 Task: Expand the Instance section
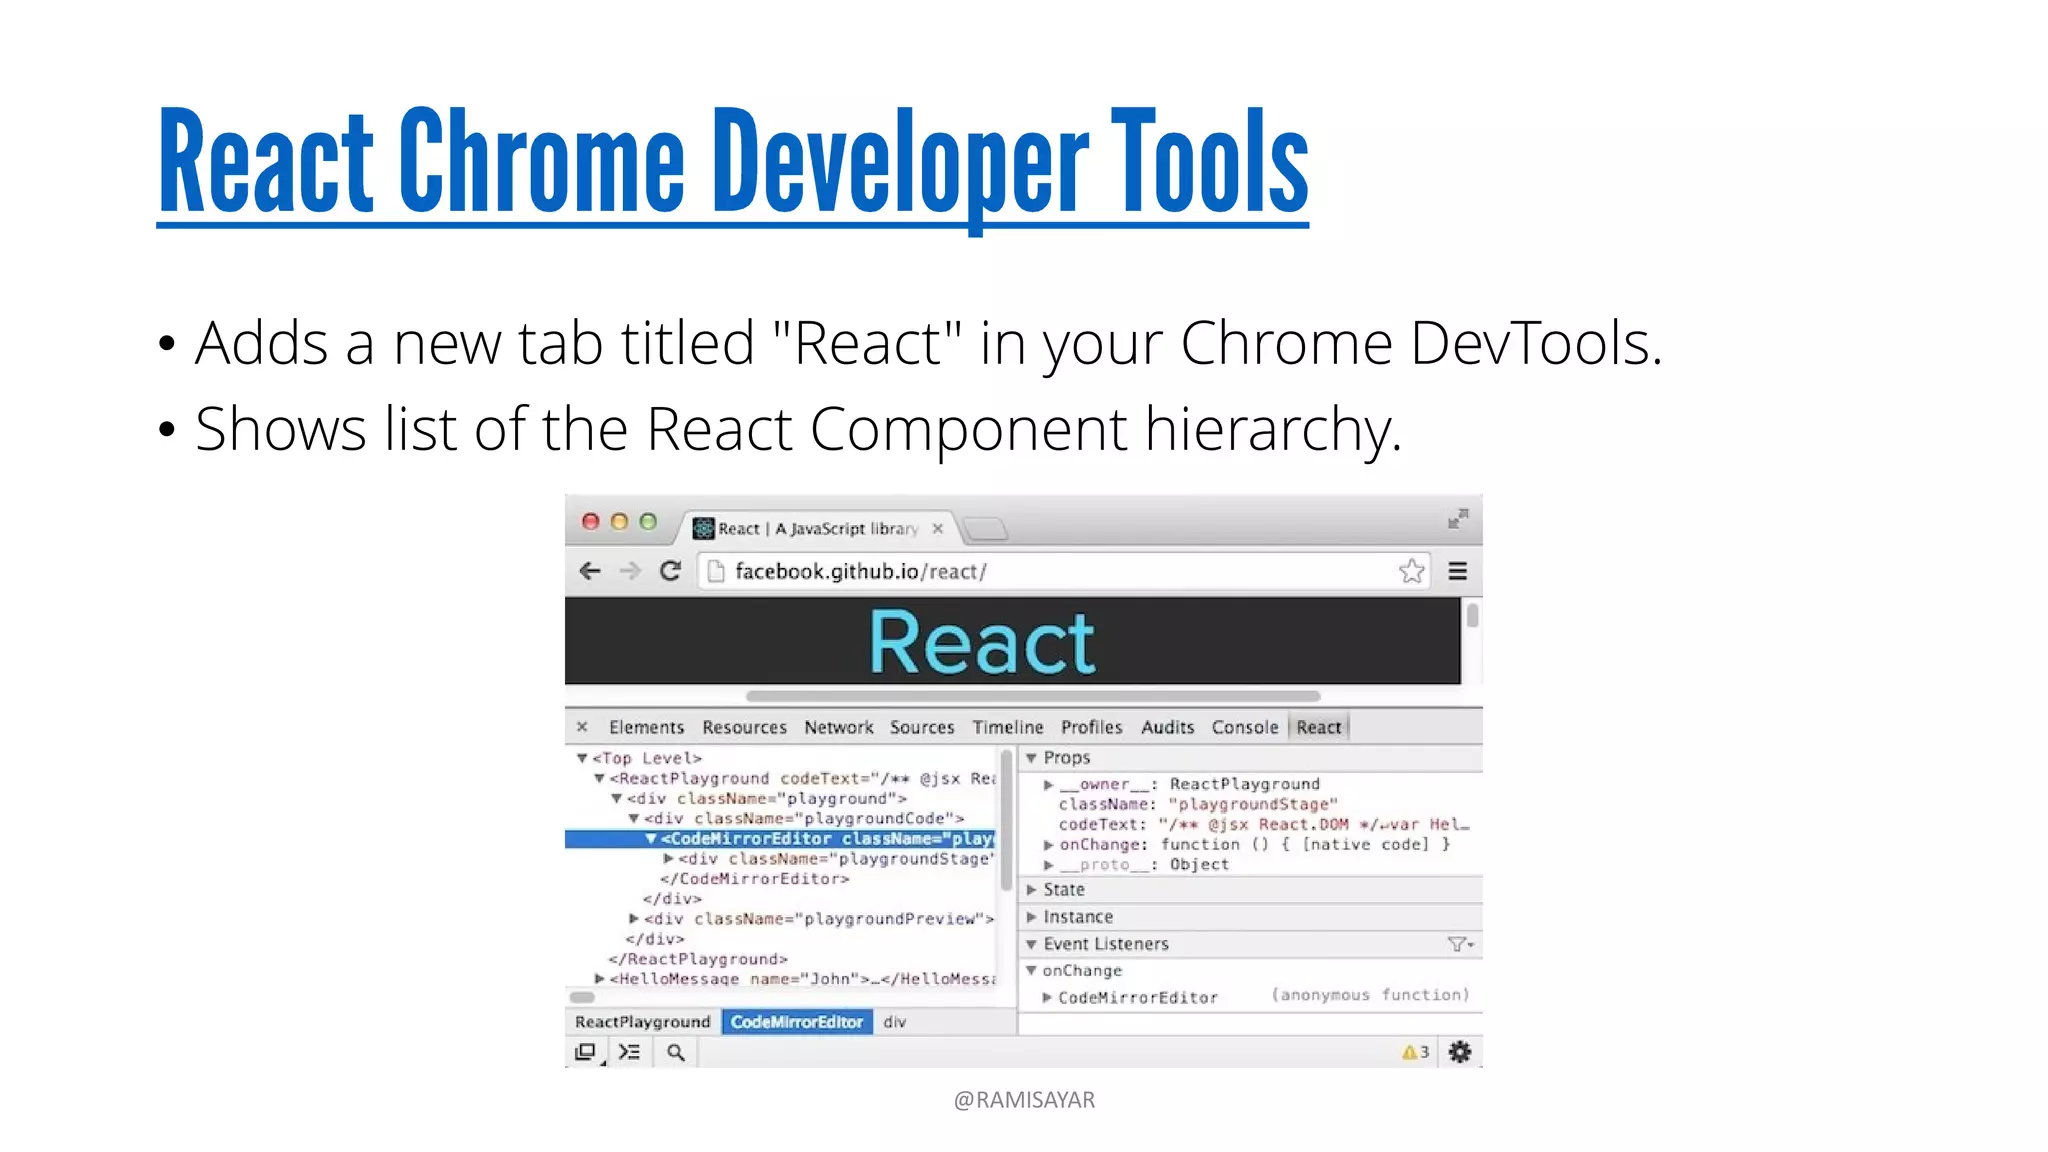coord(1031,916)
